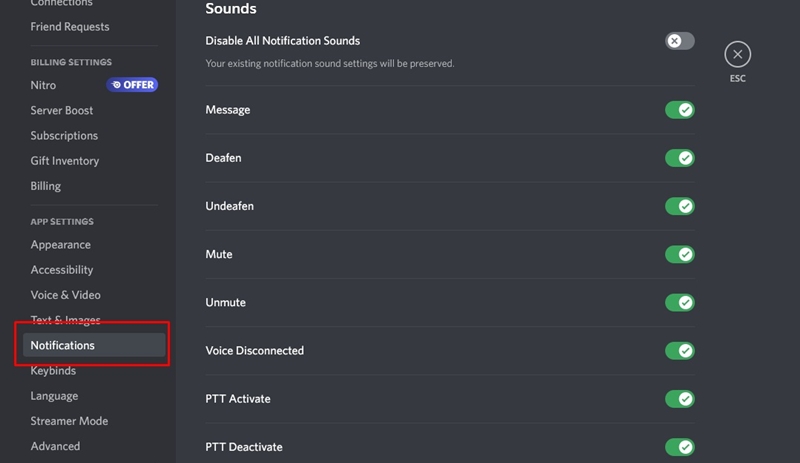Image resolution: width=800 pixels, height=463 pixels.
Task: Toggle the Mute notification sound
Action: pos(680,254)
